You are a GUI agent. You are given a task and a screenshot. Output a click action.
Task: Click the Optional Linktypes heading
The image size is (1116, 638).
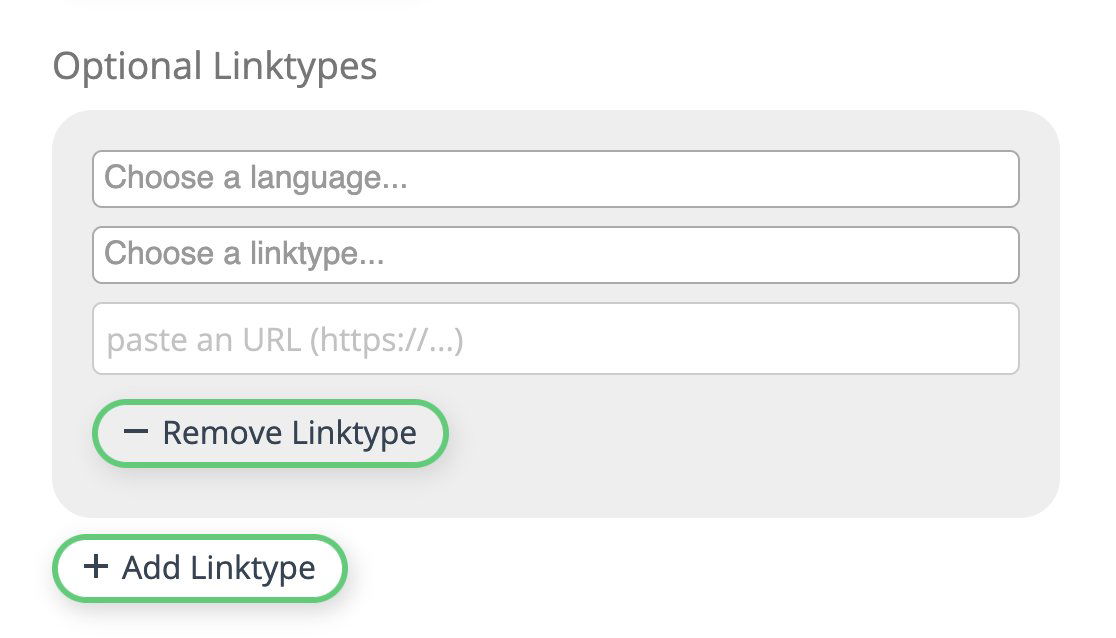coord(216,66)
